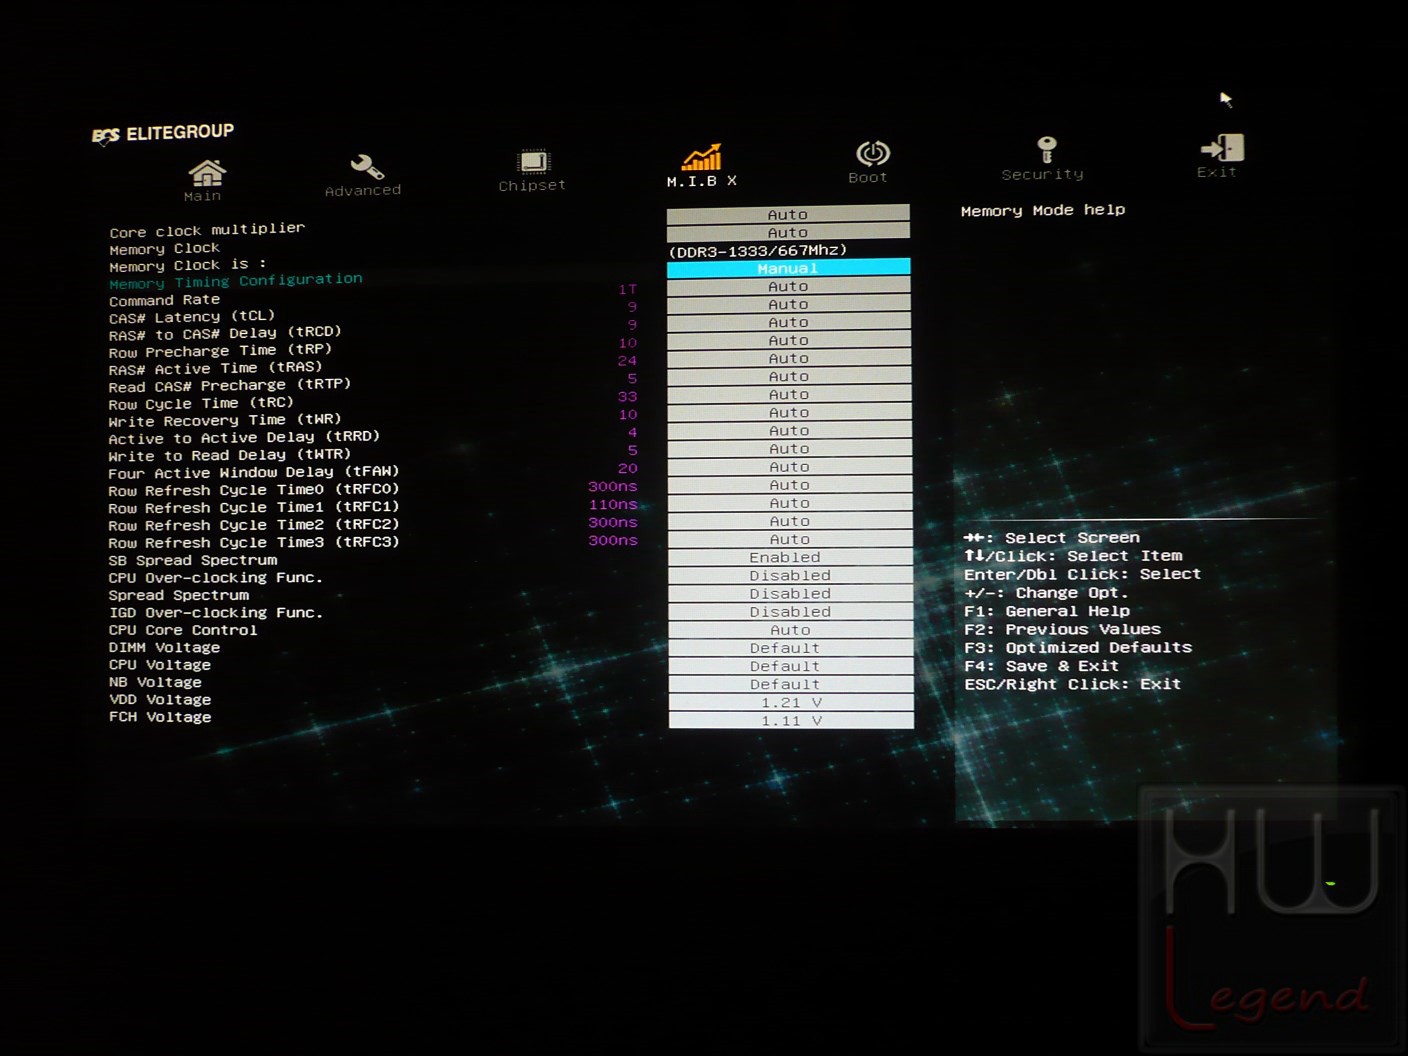Open CAS# Latency (tCL) Auto field
The image size is (1408, 1056).
pos(789,304)
